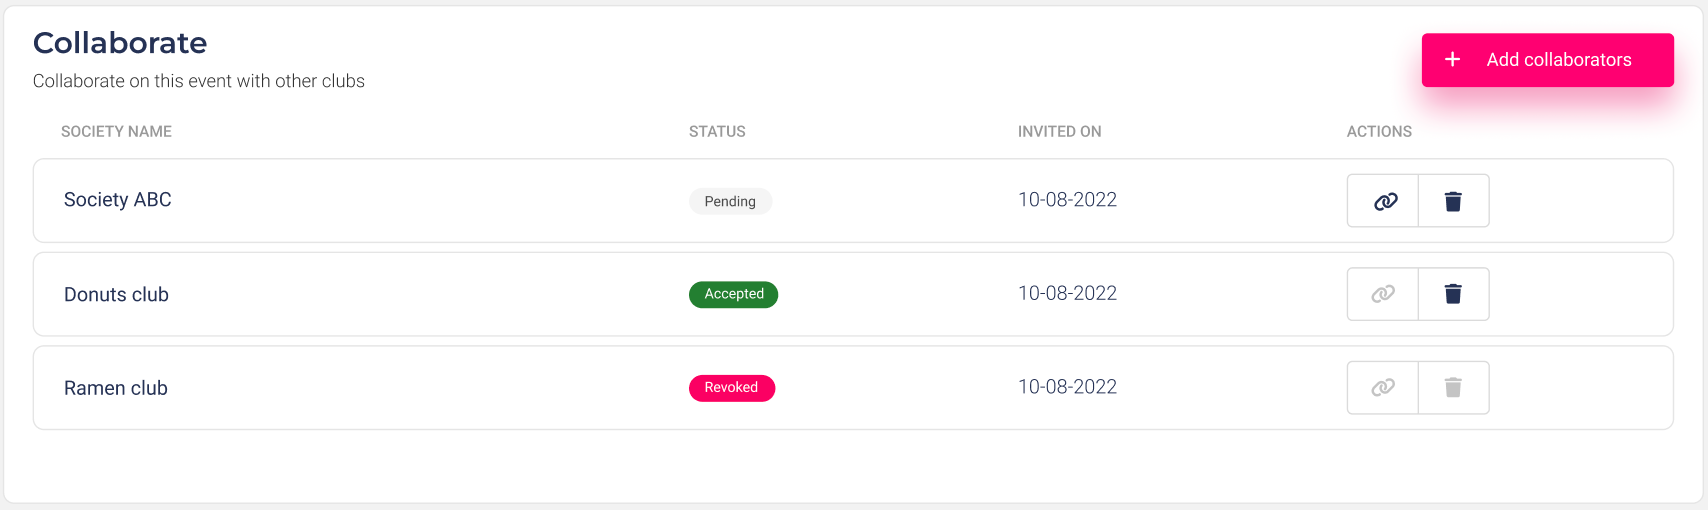Click the Society Name column header
The width and height of the screenshot is (1708, 510).
tap(116, 132)
